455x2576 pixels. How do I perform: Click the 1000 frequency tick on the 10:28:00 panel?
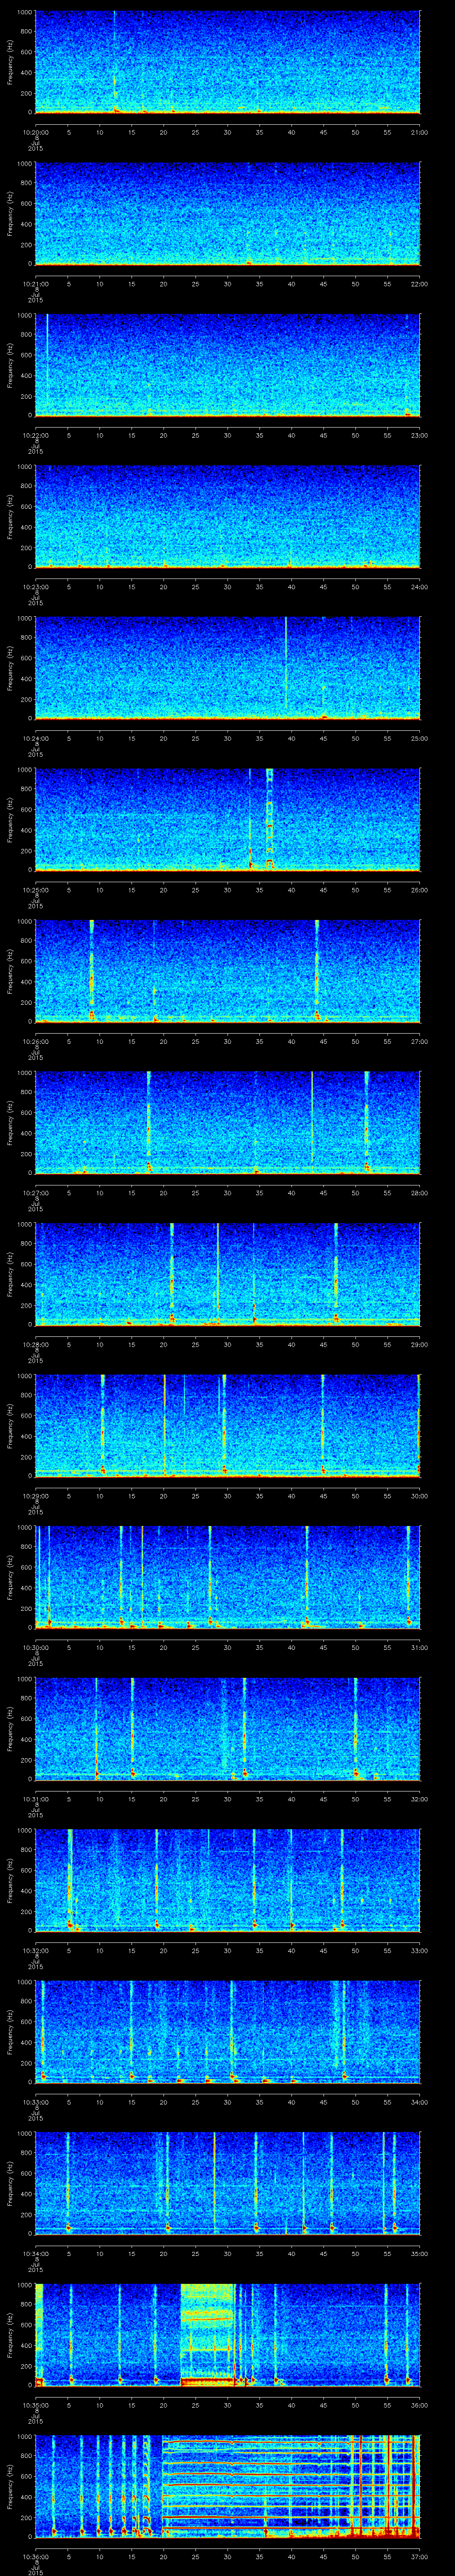pos(23,1224)
